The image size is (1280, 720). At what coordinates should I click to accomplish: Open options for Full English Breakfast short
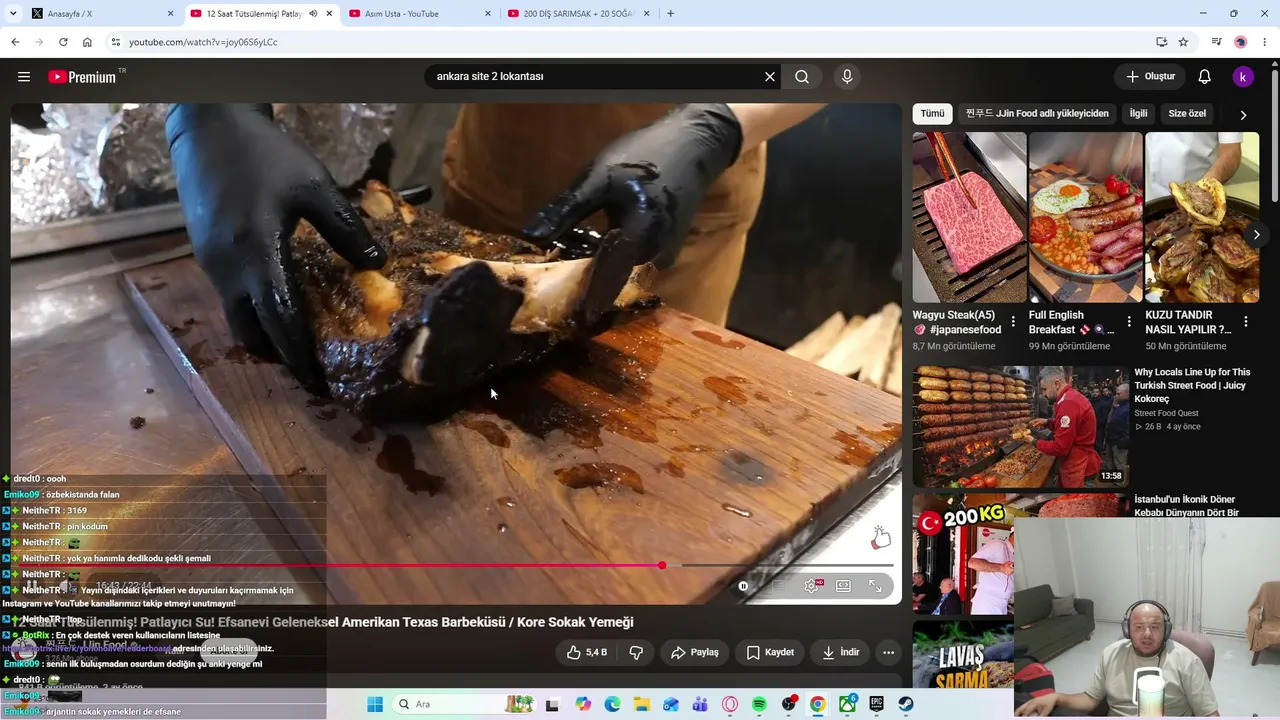[x=1129, y=322]
